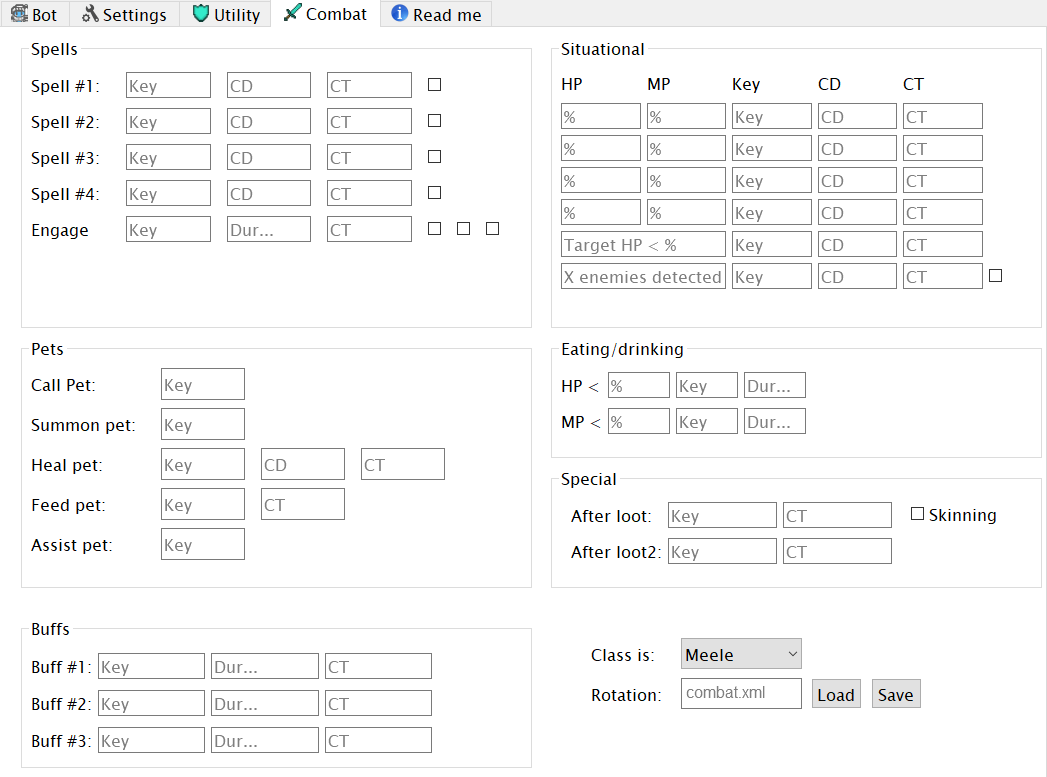Image resolution: width=1047 pixels, height=777 pixels.
Task: Click the Feed pet CT field
Action: [302, 504]
